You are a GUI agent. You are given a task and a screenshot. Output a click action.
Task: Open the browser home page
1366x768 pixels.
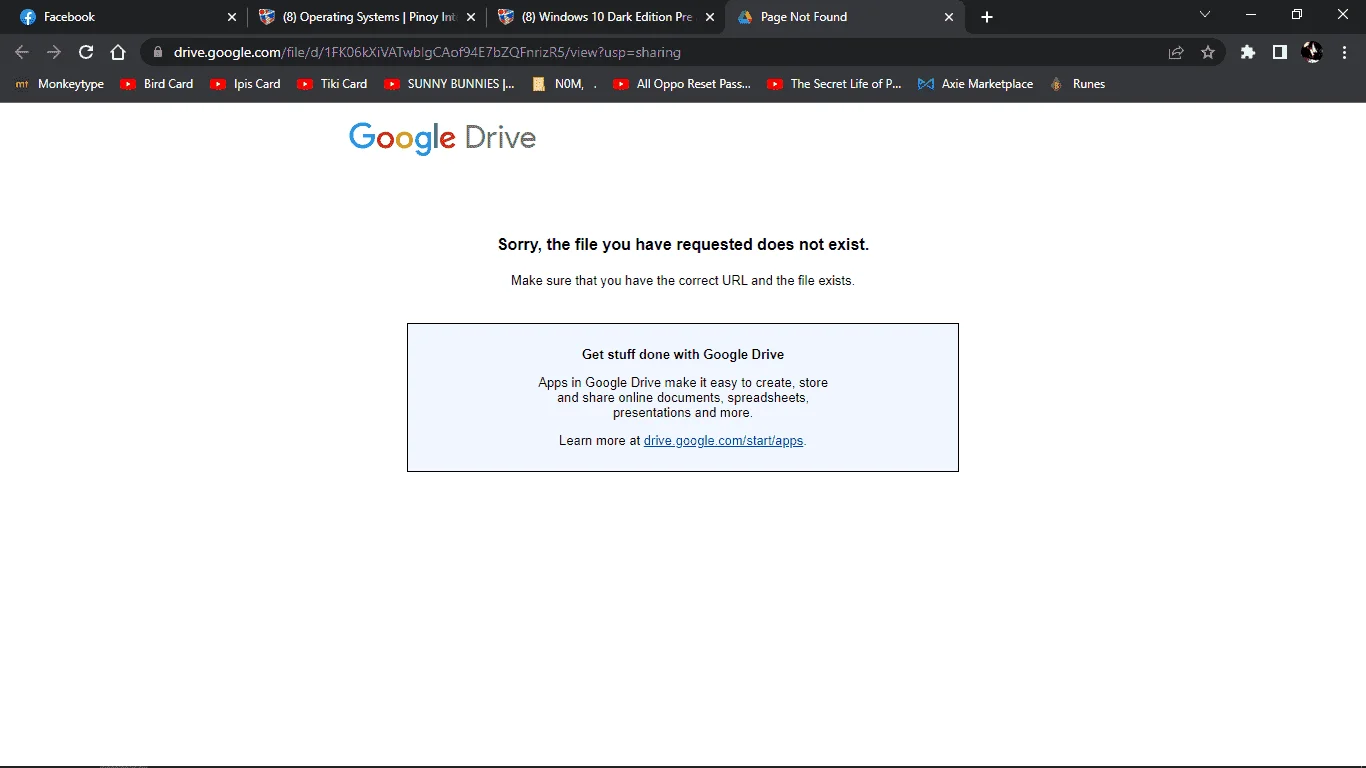coord(118,52)
